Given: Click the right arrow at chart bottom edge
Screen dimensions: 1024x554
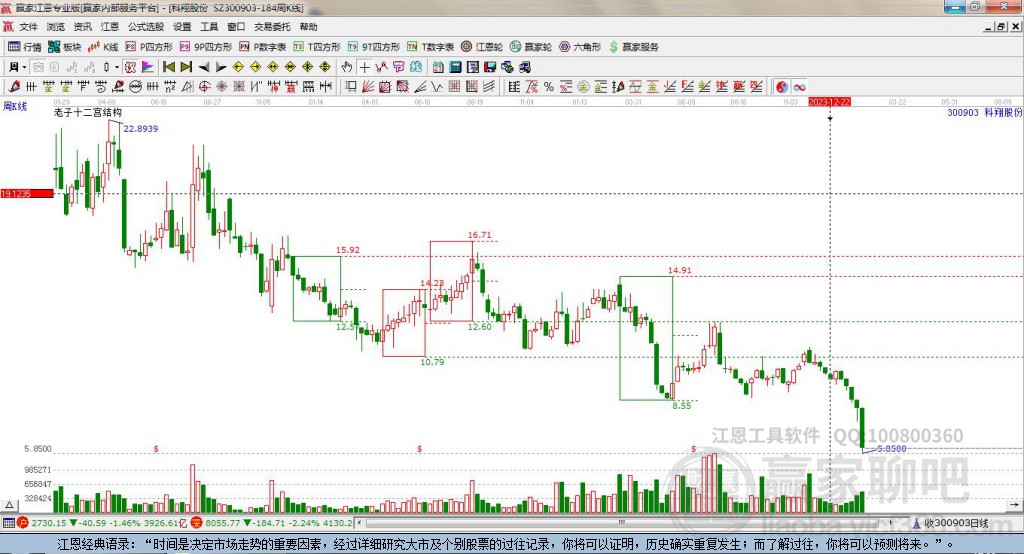Looking at the screenshot, I should [1014, 505].
